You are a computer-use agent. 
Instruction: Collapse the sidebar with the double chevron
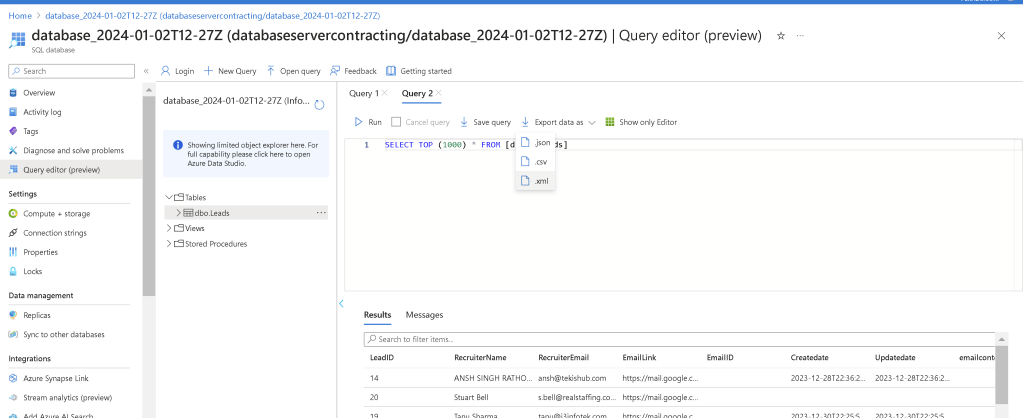(x=146, y=71)
